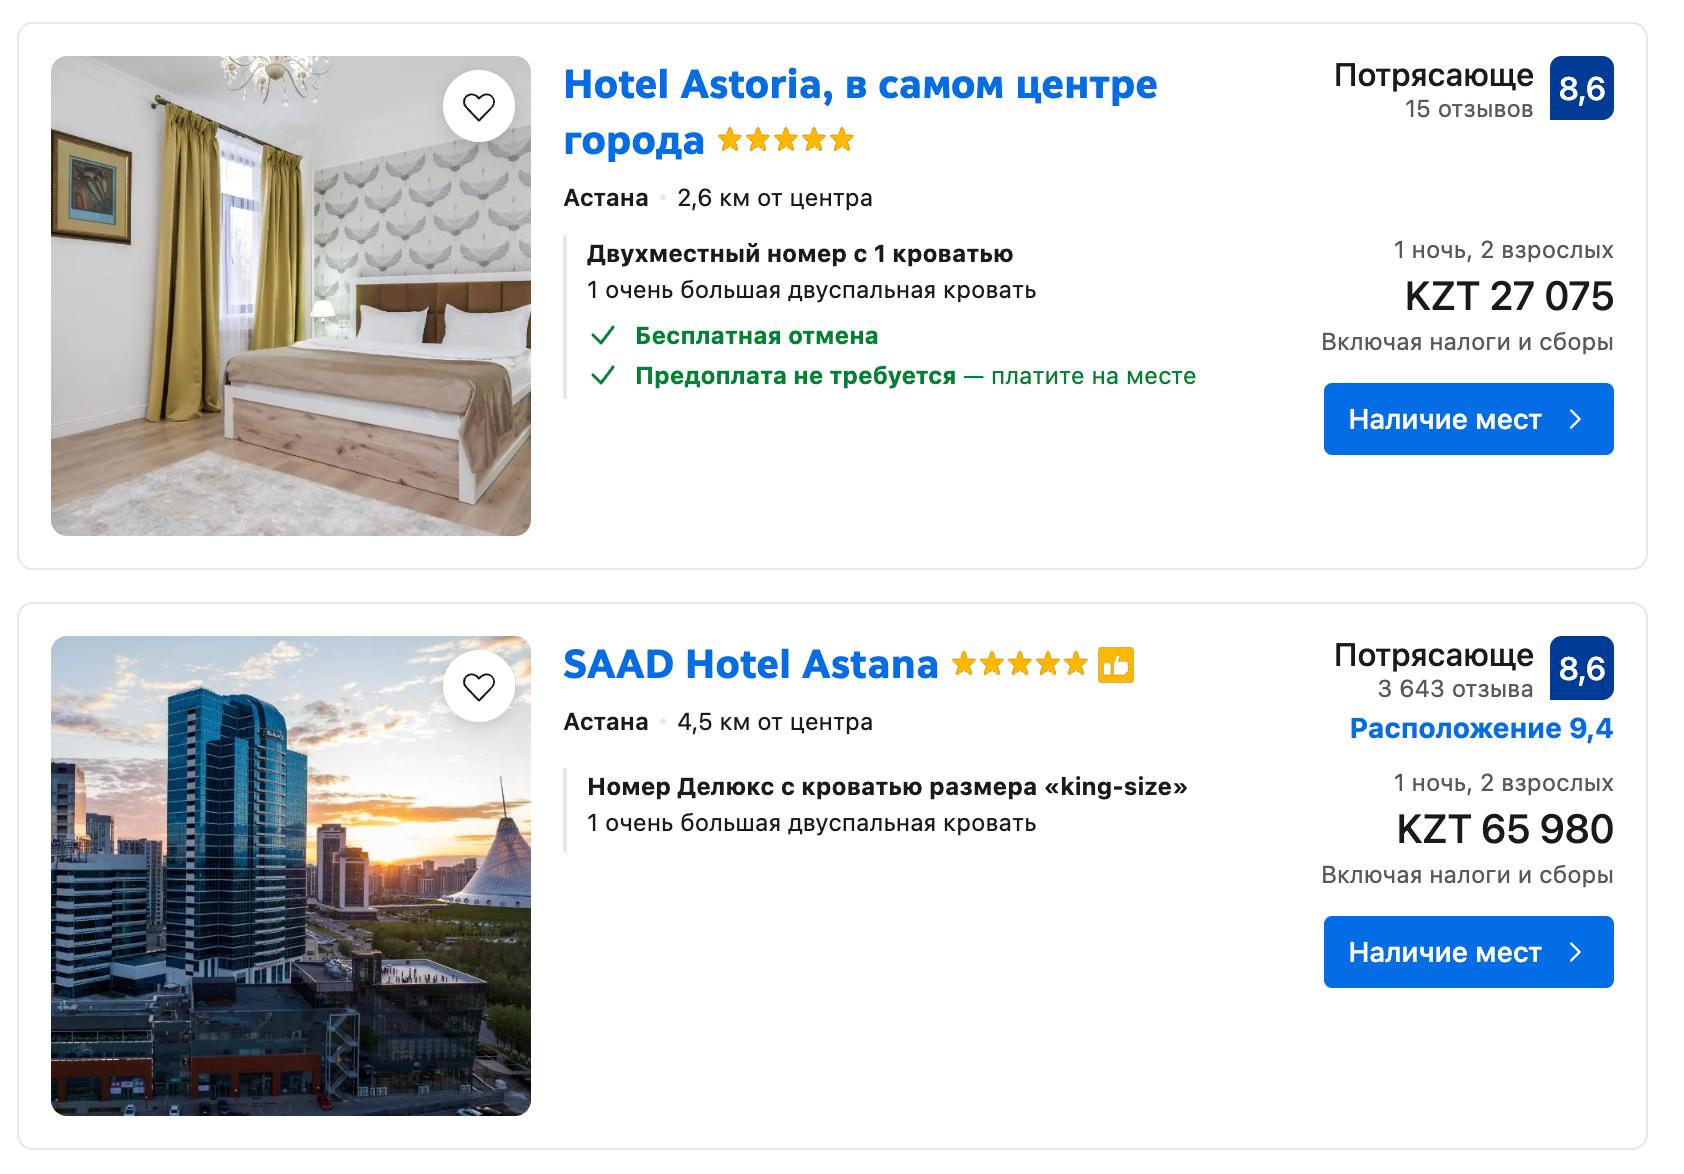View SAAD Hotel skyline photo
Image resolution: width=1684 pixels, height=1174 pixels.
290,876
